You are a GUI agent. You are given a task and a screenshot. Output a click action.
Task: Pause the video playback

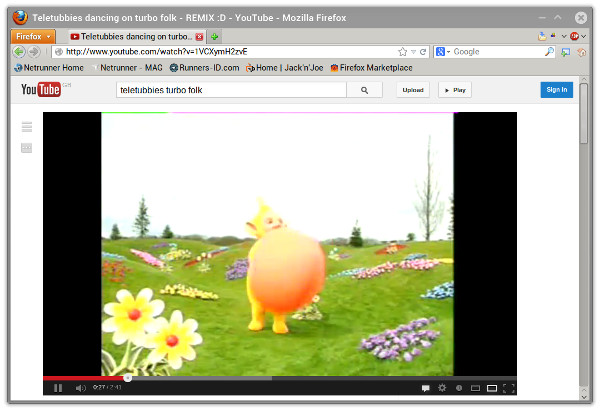coord(58,388)
